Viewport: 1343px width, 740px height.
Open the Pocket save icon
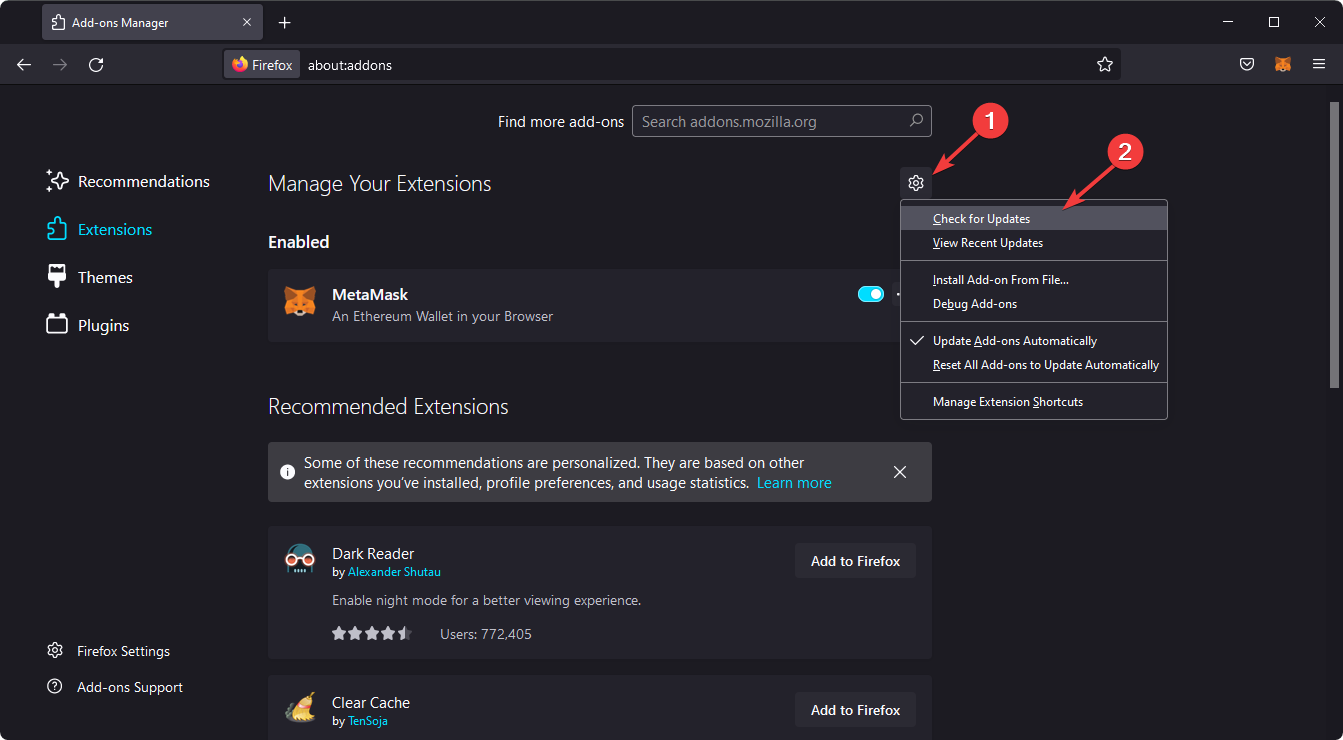click(1247, 64)
